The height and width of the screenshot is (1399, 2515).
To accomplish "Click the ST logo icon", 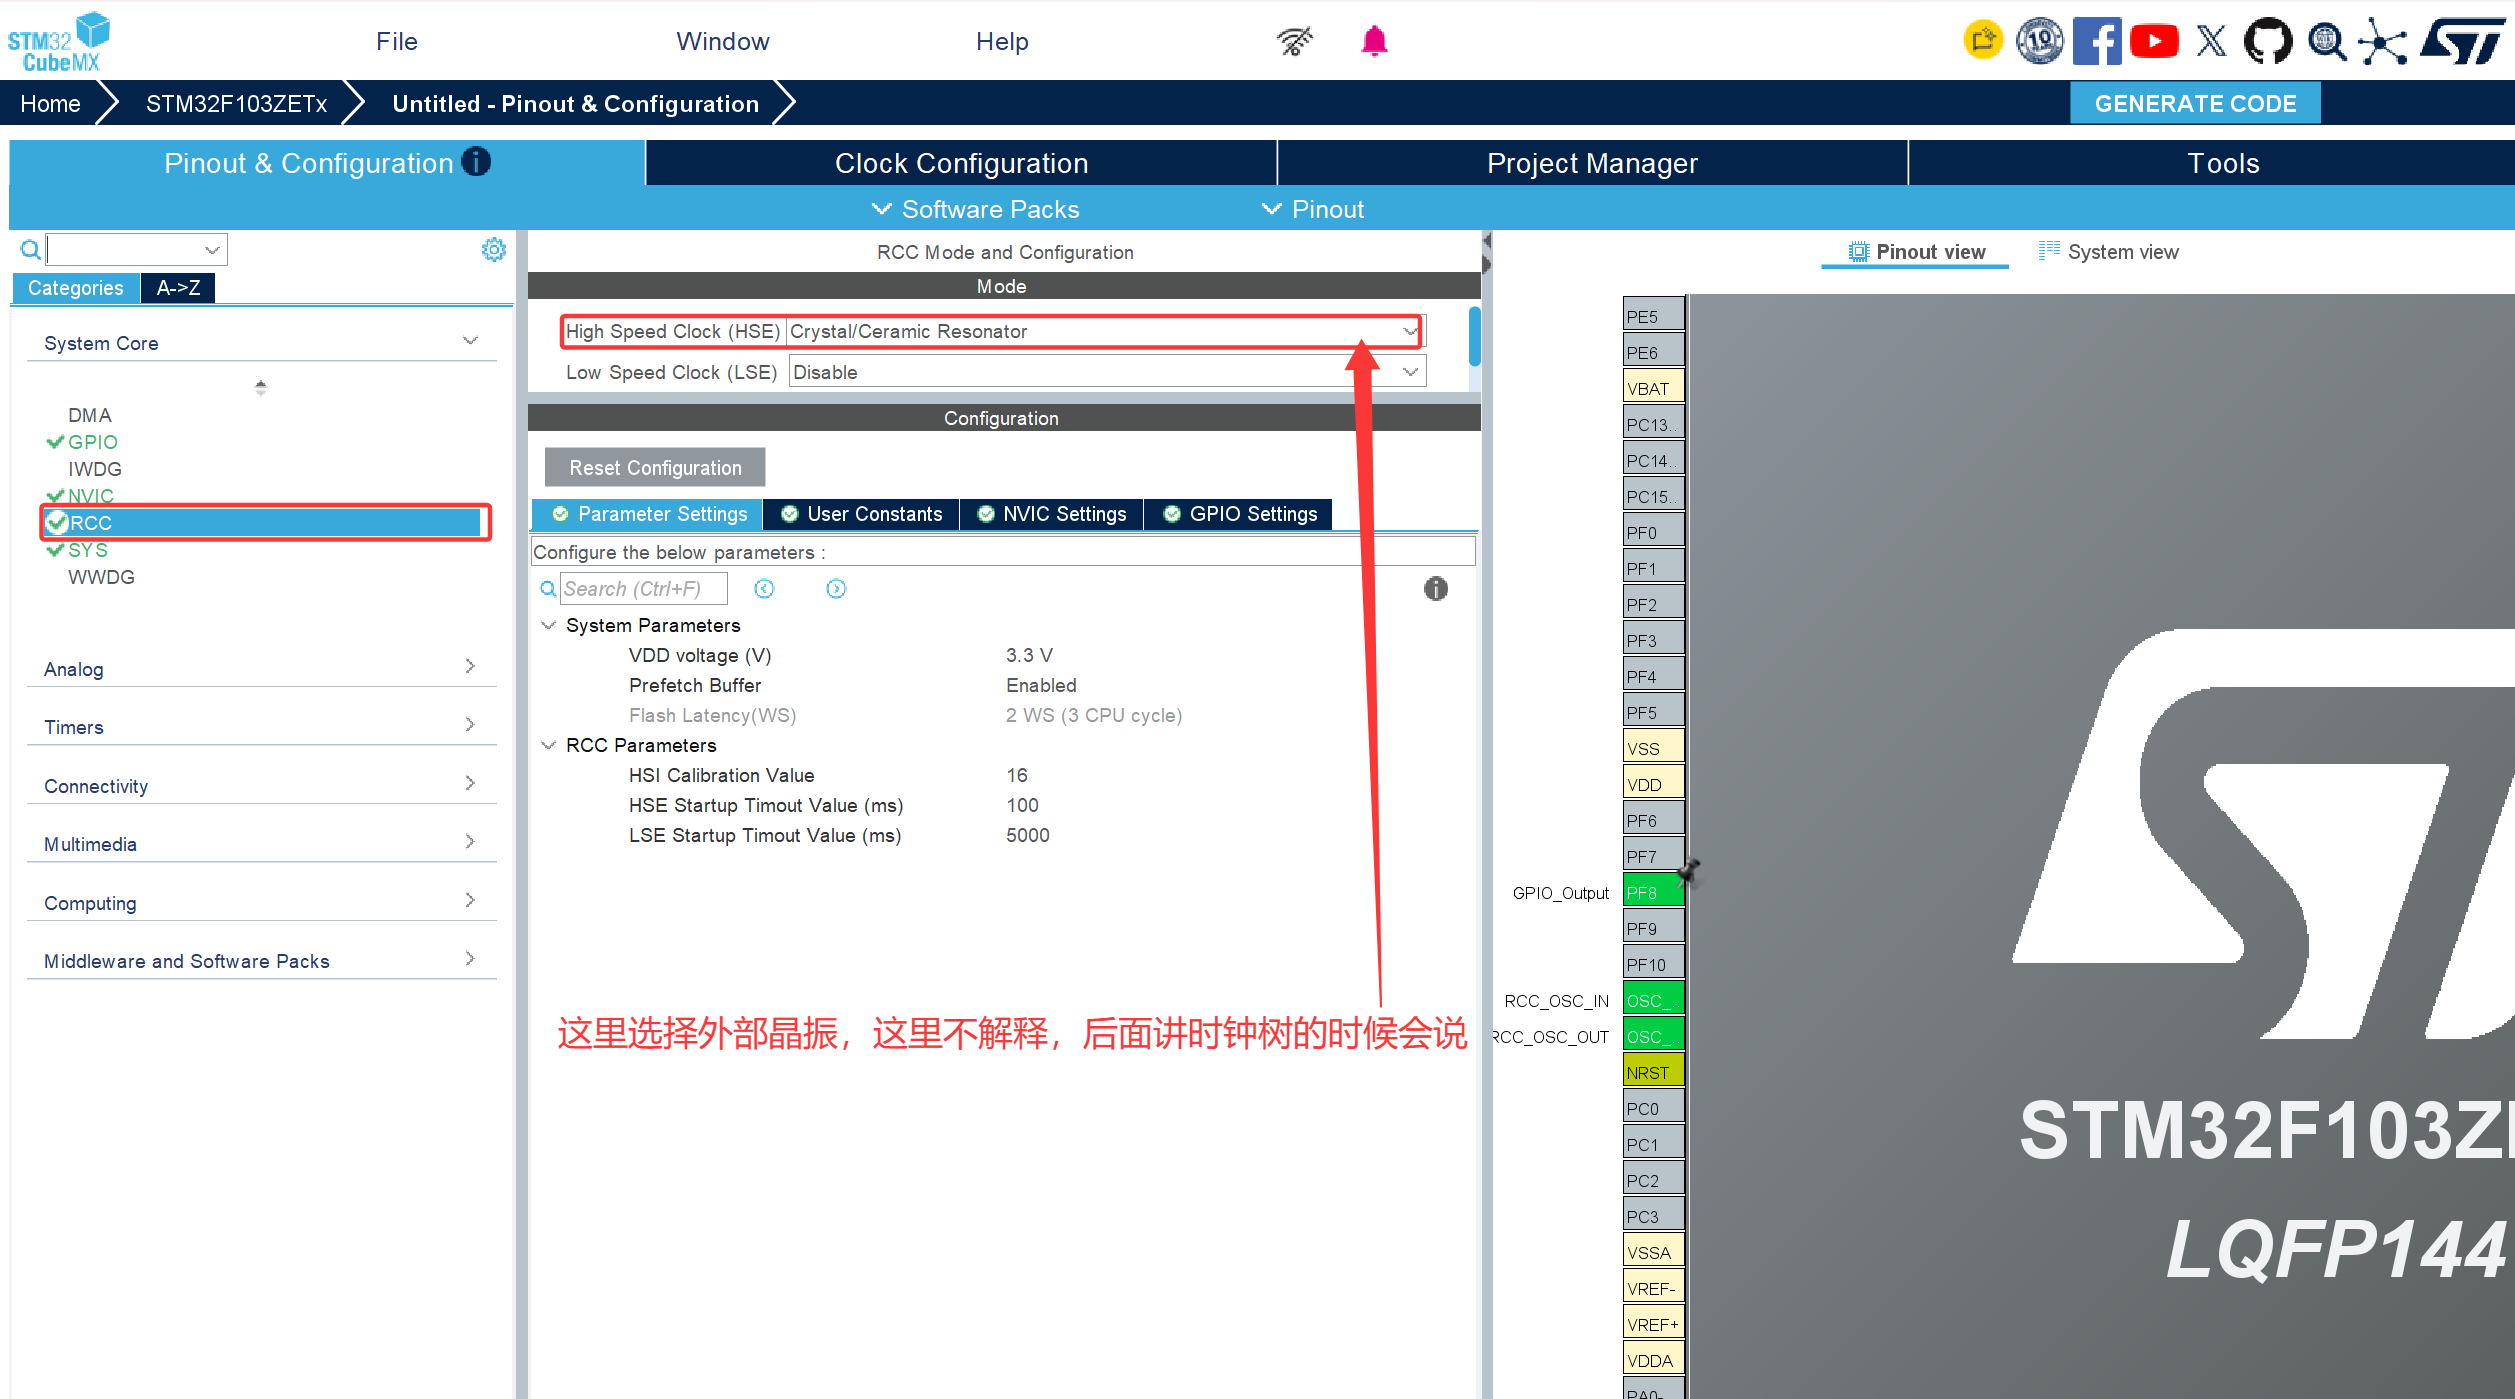I will pos(2464,41).
